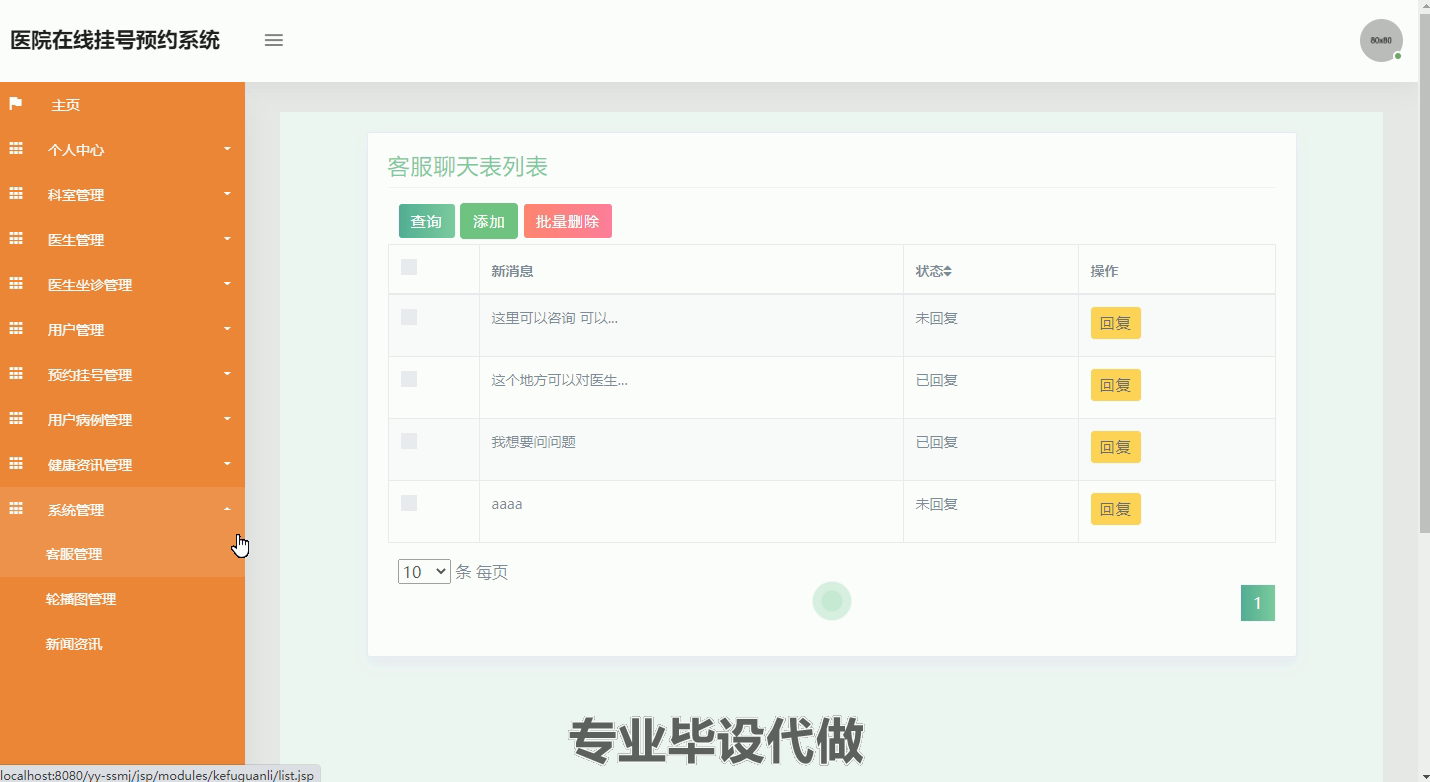1430x782 pixels.
Task: Click grid icon beside 科室管理
Action: (x=16, y=194)
